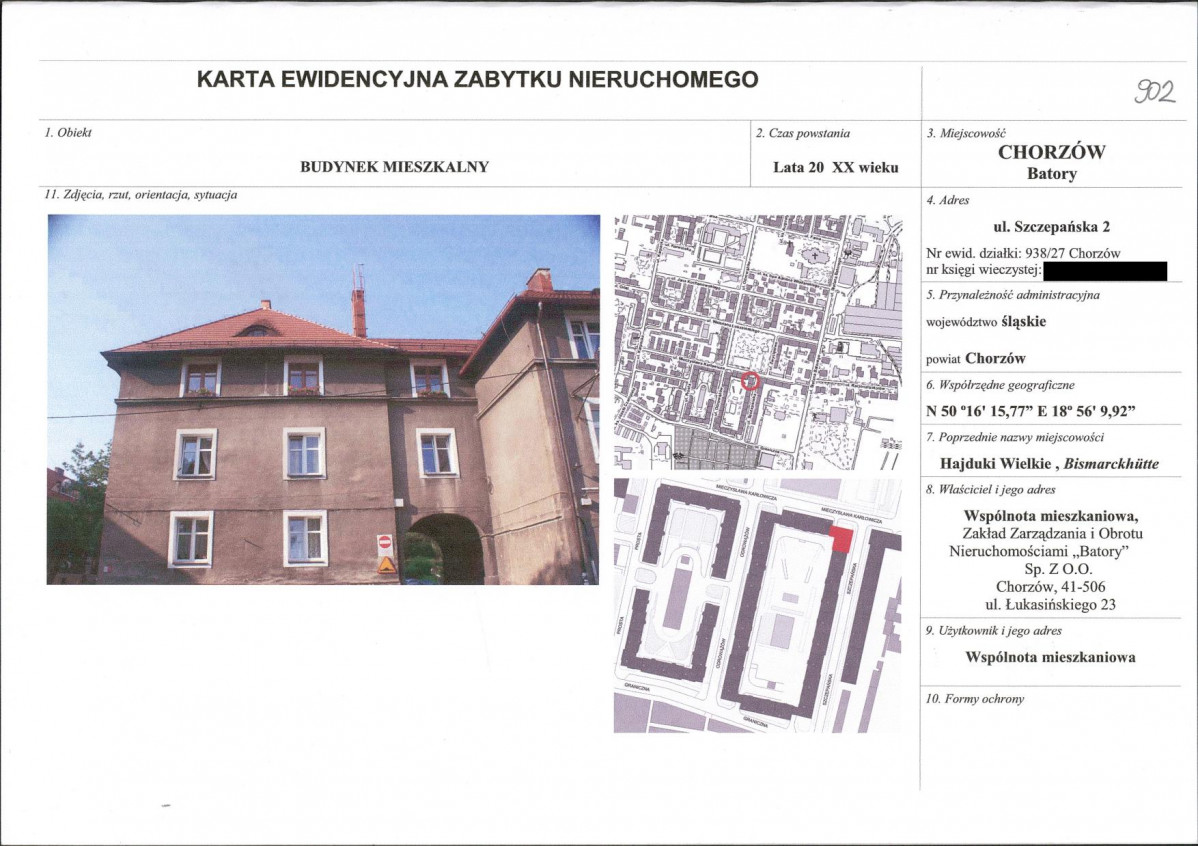
Task: Click the line 'Zakład Zarządzania i Obrotu'
Action: click(1052, 533)
